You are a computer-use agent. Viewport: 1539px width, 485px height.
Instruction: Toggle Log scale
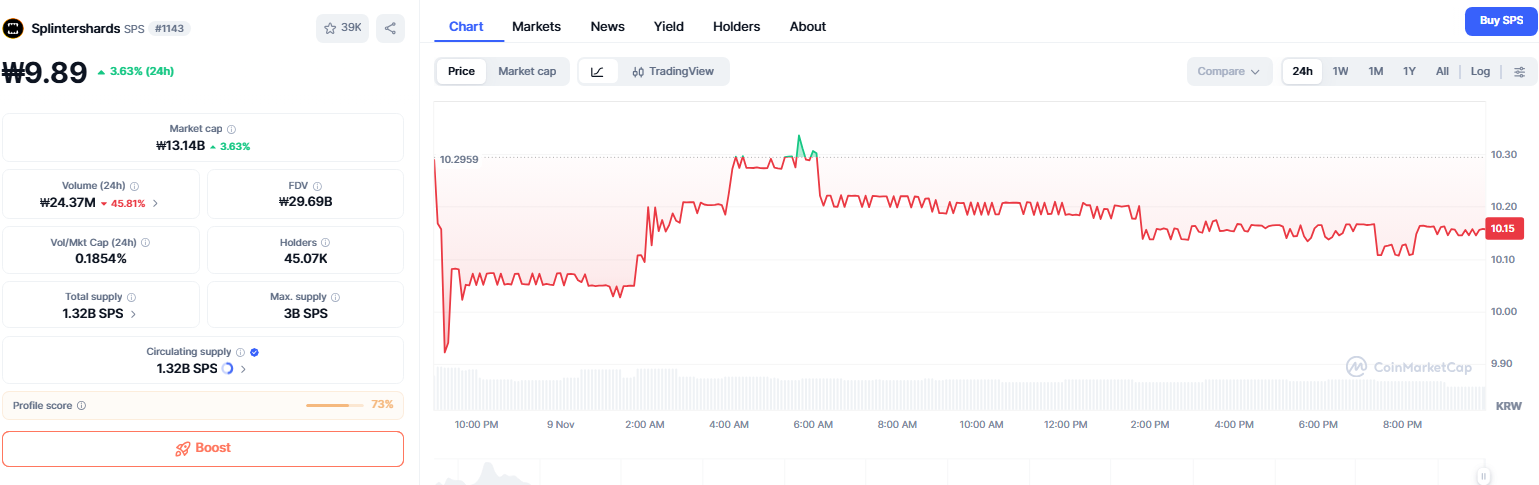[1480, 71]
